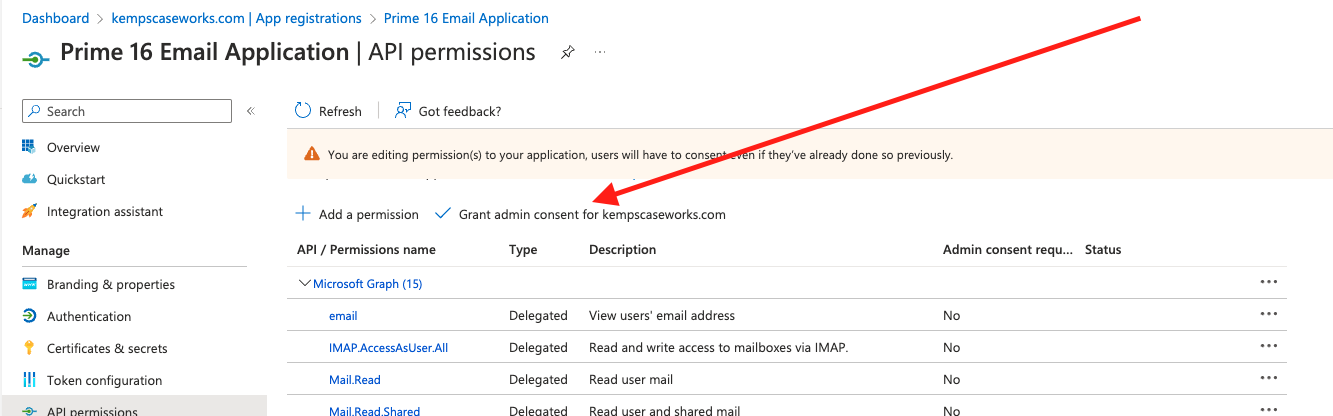Click the Got feedback icon

pyautogui.click(x=403, y=111)
